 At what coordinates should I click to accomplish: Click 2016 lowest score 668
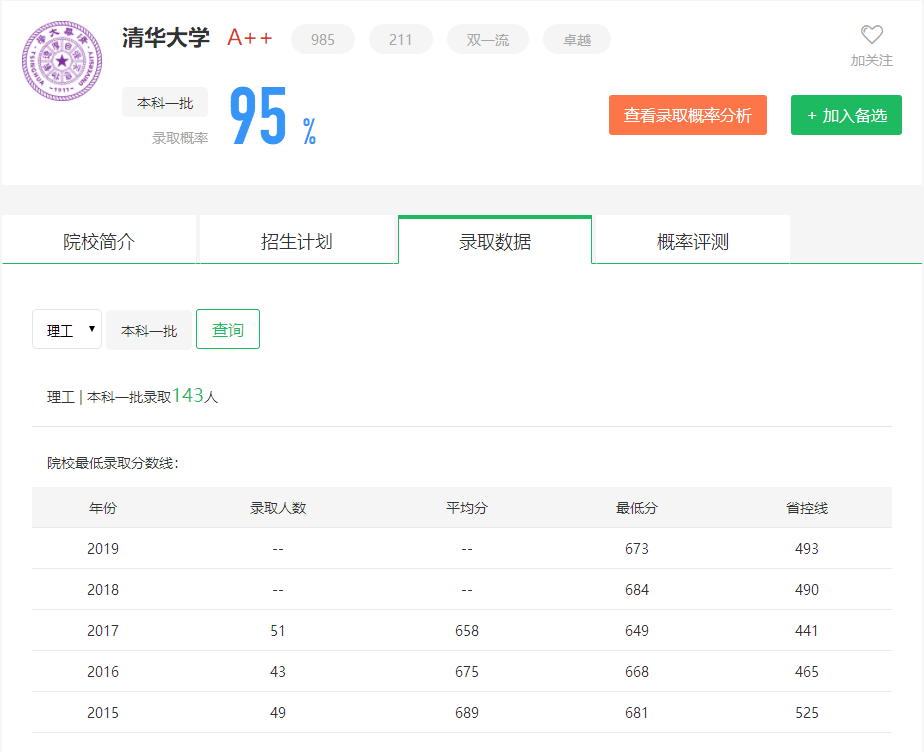[637, 672]
